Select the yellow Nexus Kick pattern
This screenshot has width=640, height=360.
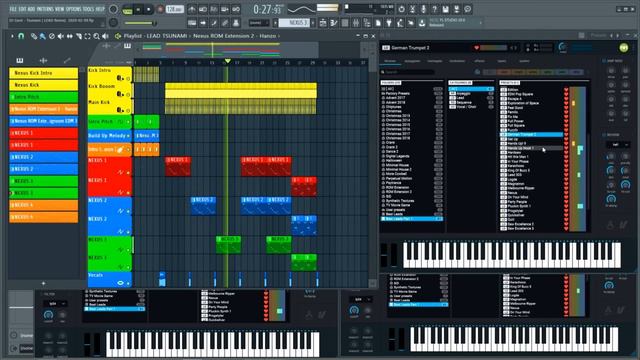coord(43,85)
